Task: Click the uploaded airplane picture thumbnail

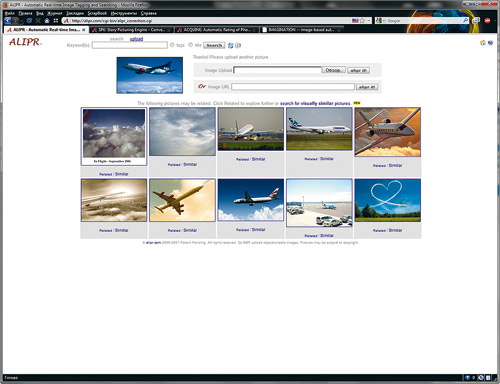Action: pyautogui.click(x=150, y=75)
